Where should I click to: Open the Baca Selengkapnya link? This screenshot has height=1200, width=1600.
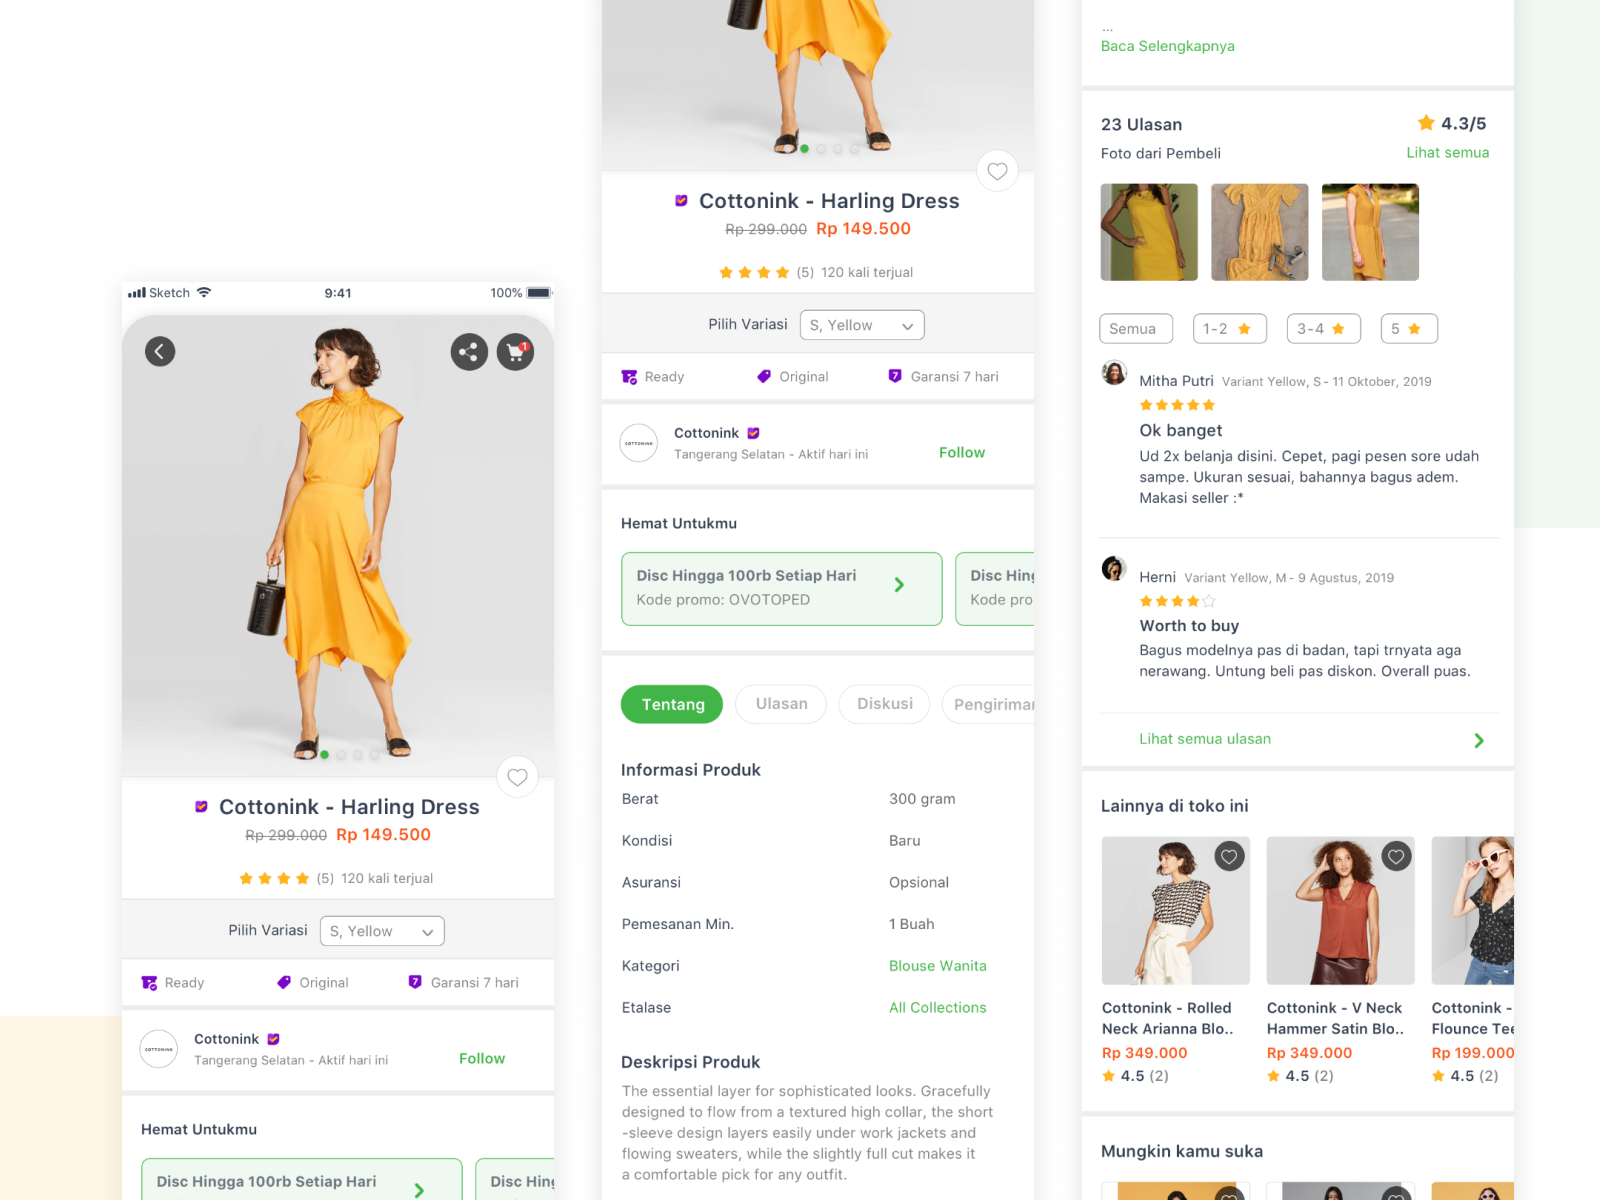1167,46
